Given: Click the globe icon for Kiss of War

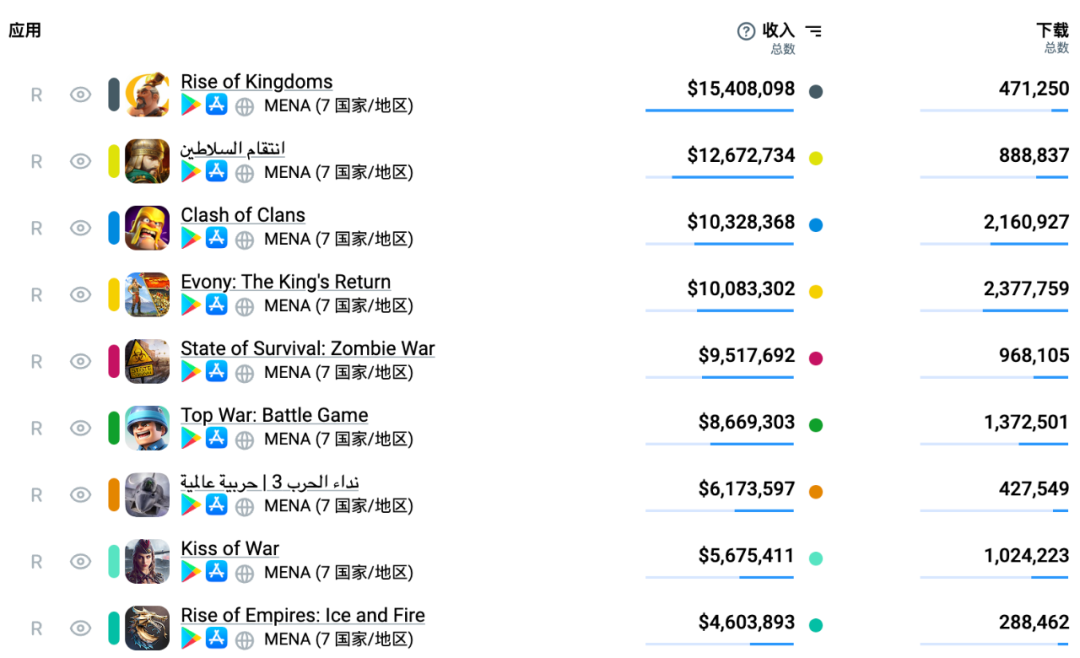Looking at the screenshot, I should pos(244,573).
